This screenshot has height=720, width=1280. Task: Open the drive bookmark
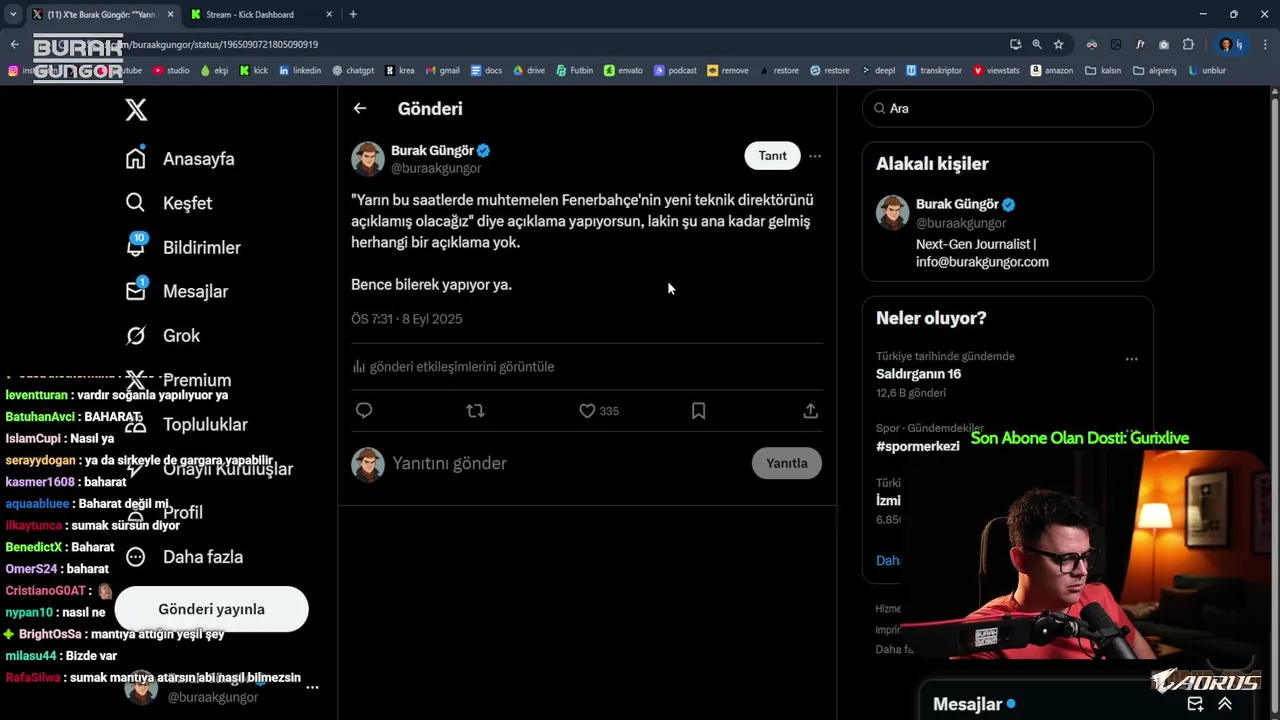529,71
